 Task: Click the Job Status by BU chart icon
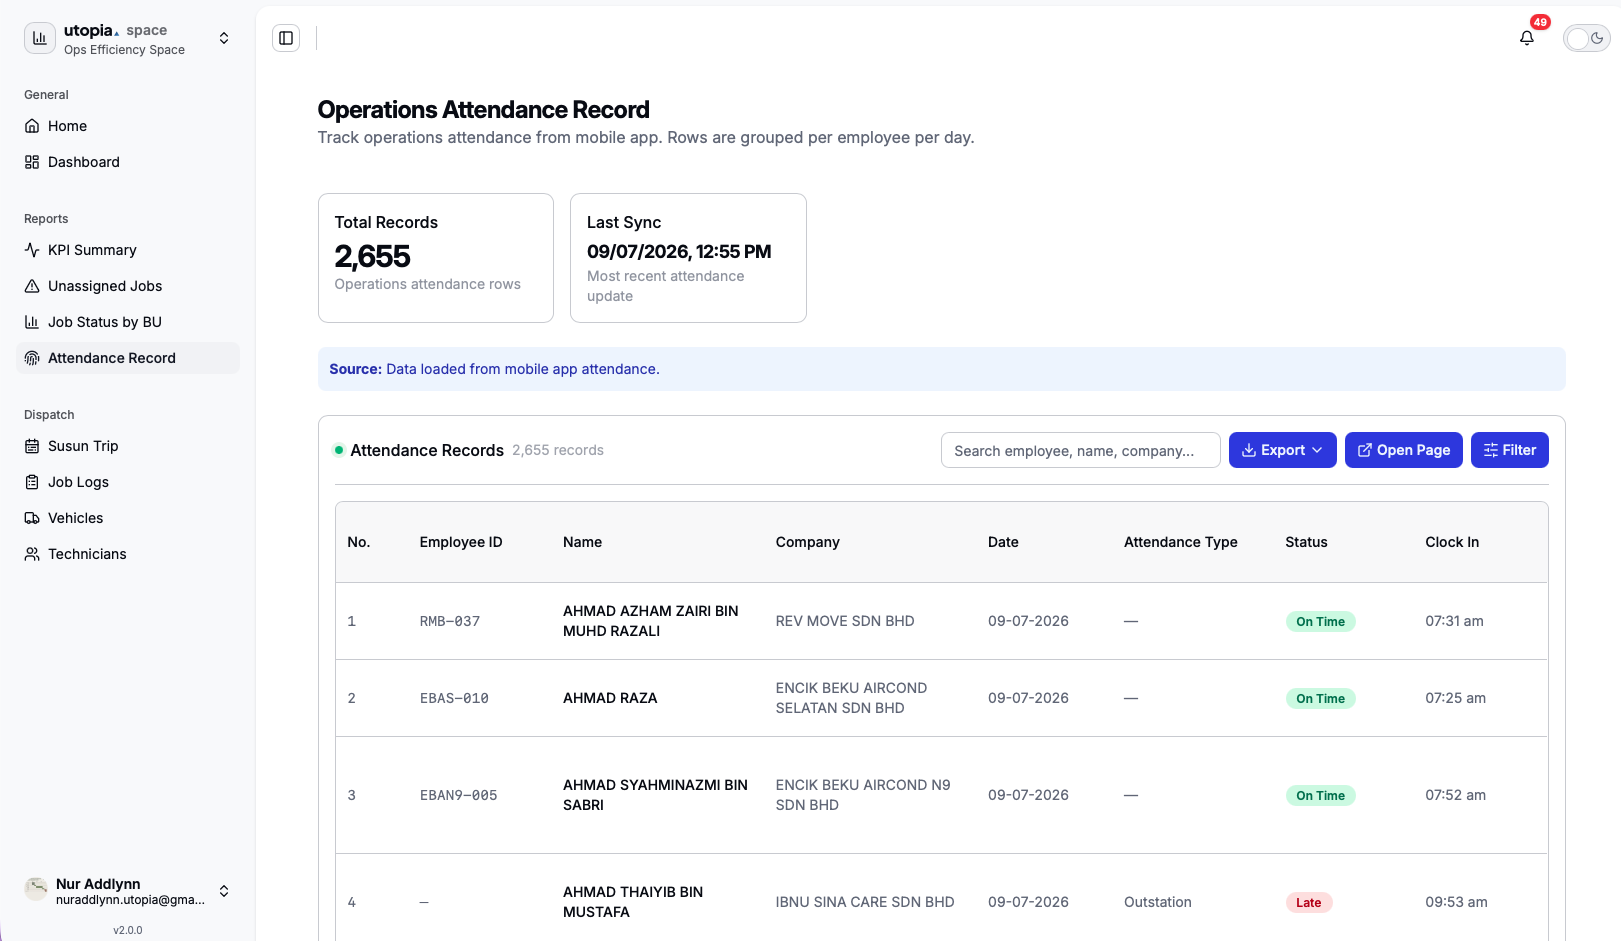(32, 322)
